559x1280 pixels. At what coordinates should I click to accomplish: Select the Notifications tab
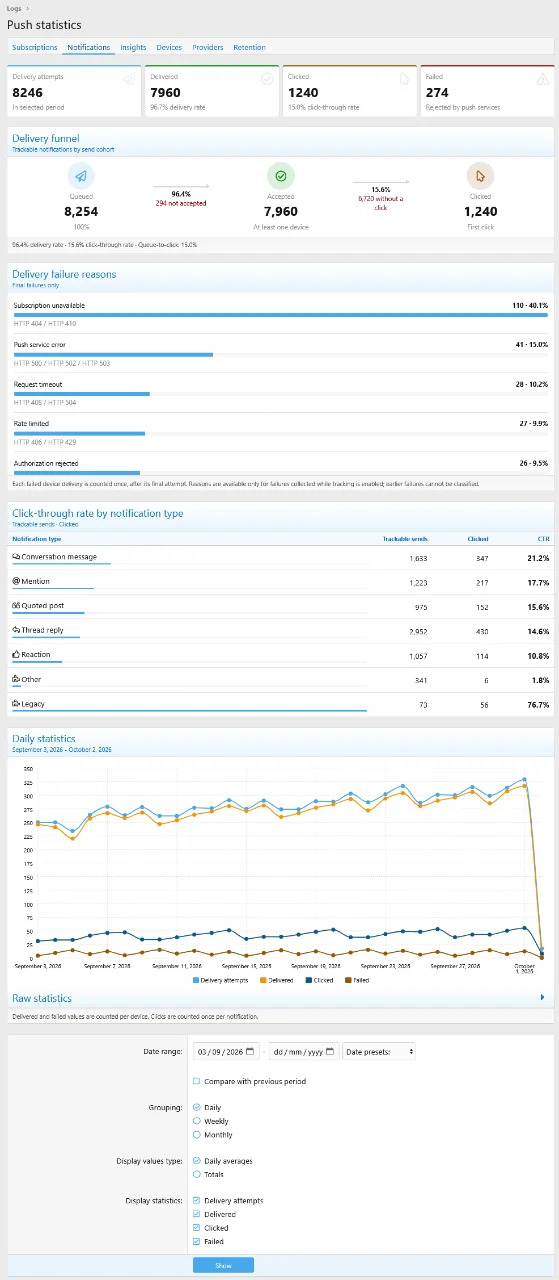(x=89, y=47)
